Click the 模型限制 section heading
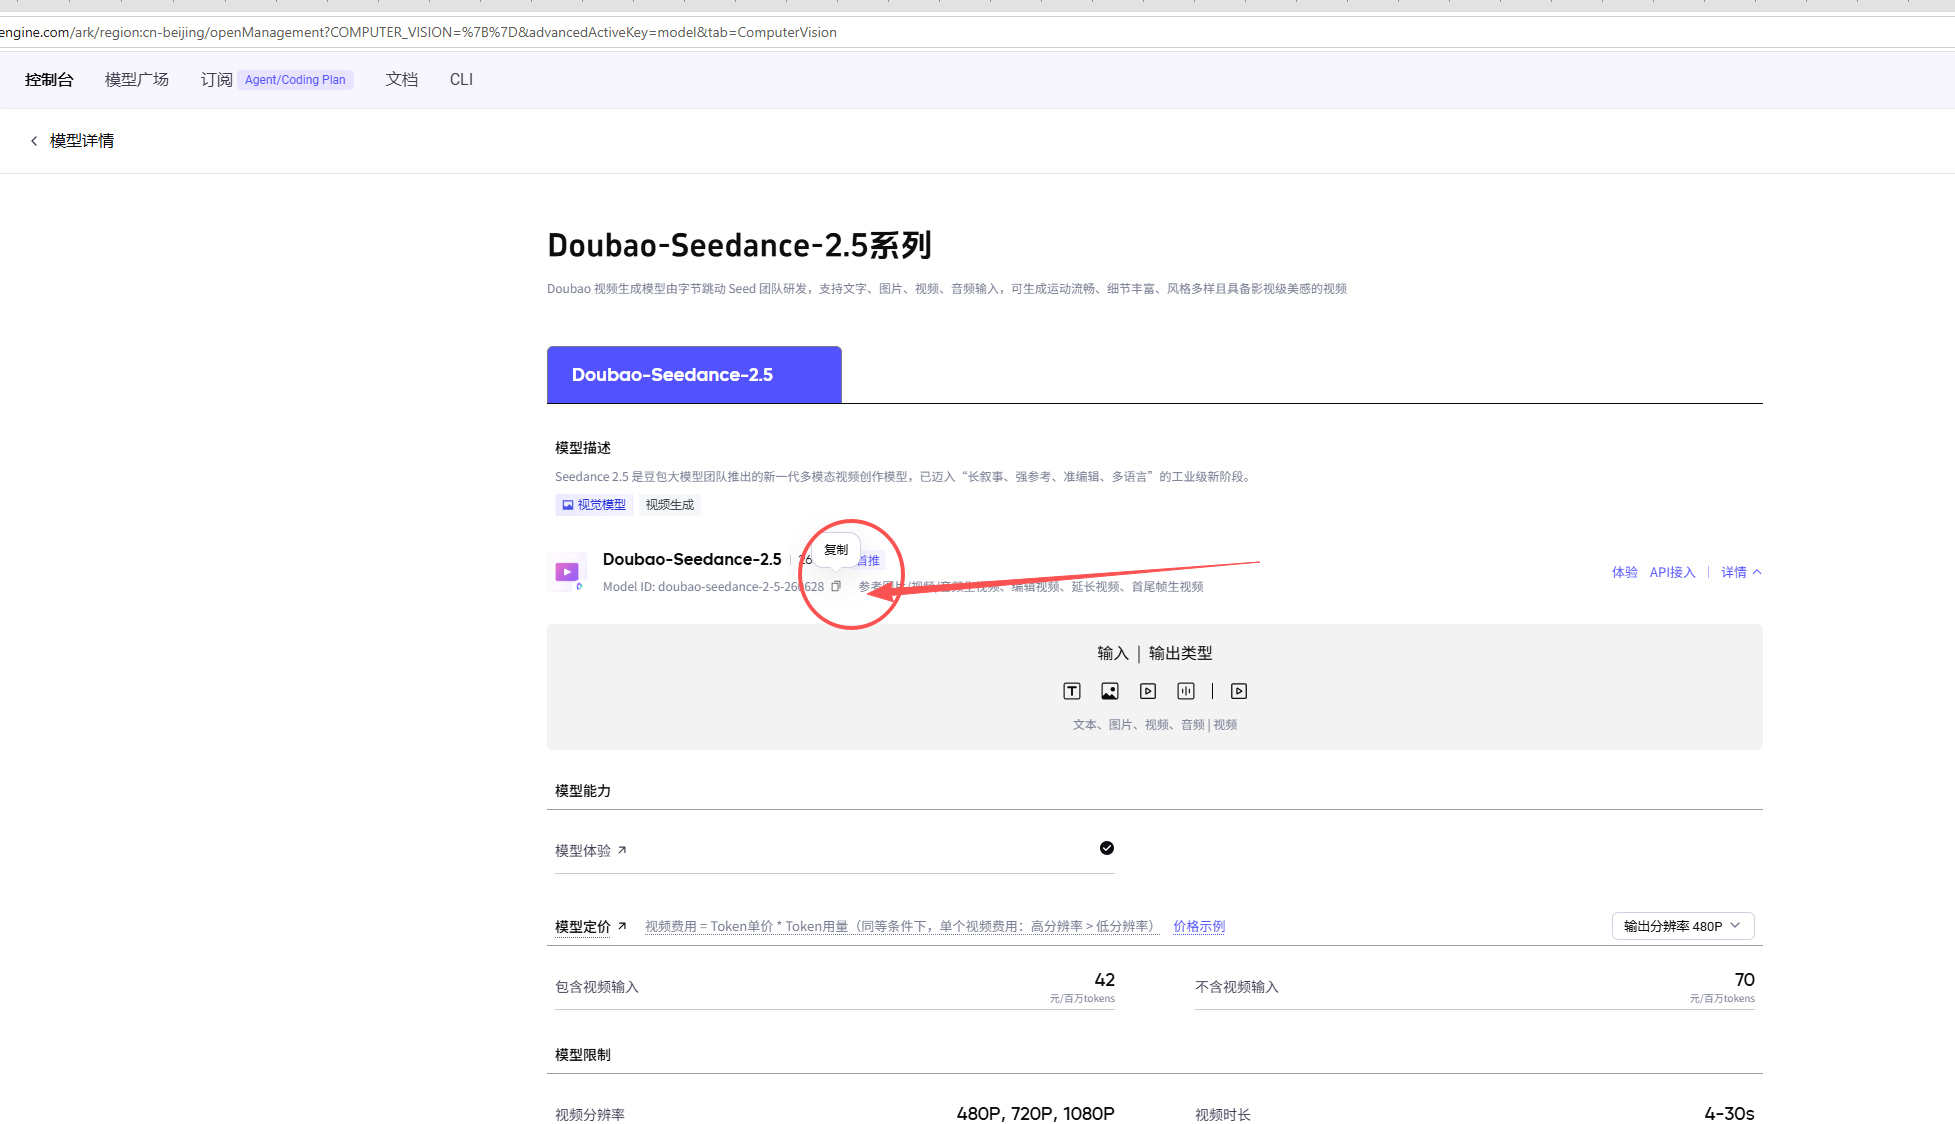1955x1124 pixels. 583,1055
